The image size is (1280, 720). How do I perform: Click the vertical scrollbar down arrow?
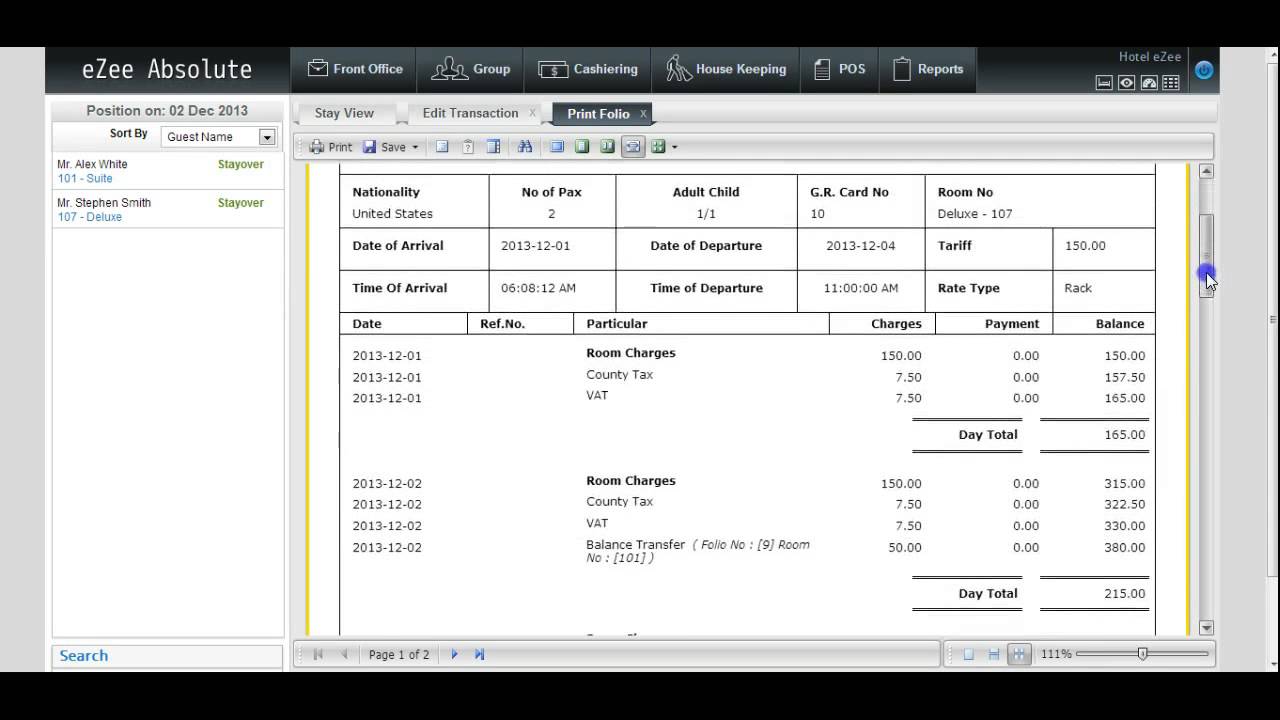(1206, 628)
